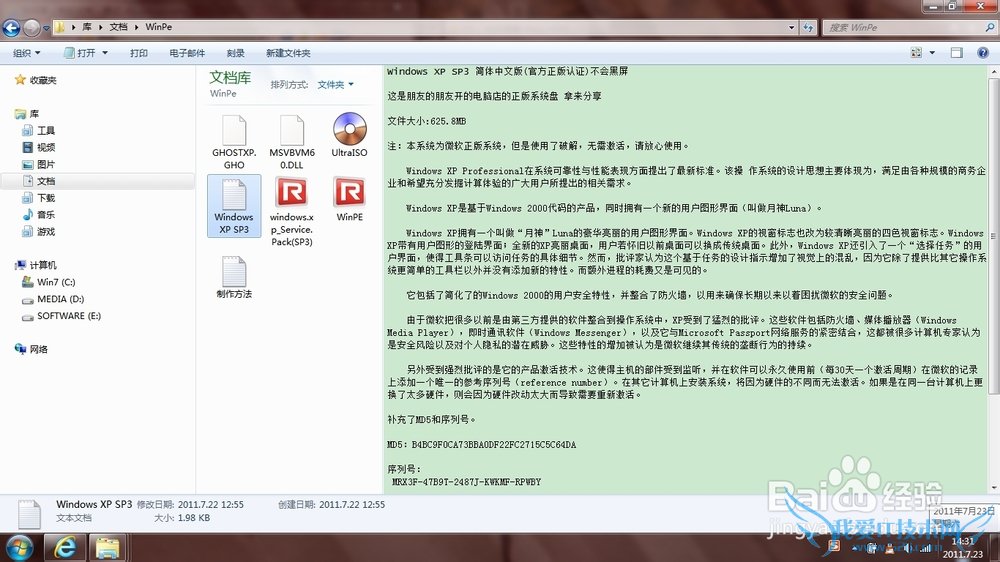Open address bar history dropdown arrow
This screenshot has height=562, width=1000.
coord(791,27)
